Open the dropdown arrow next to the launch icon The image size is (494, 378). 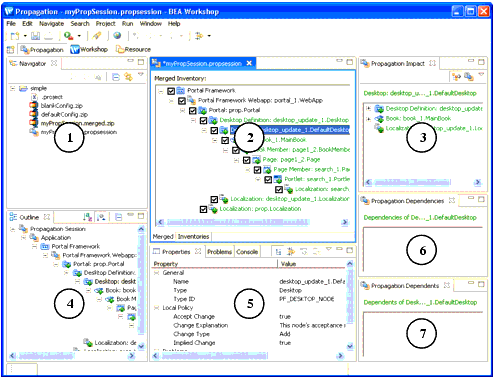point(79,36)
